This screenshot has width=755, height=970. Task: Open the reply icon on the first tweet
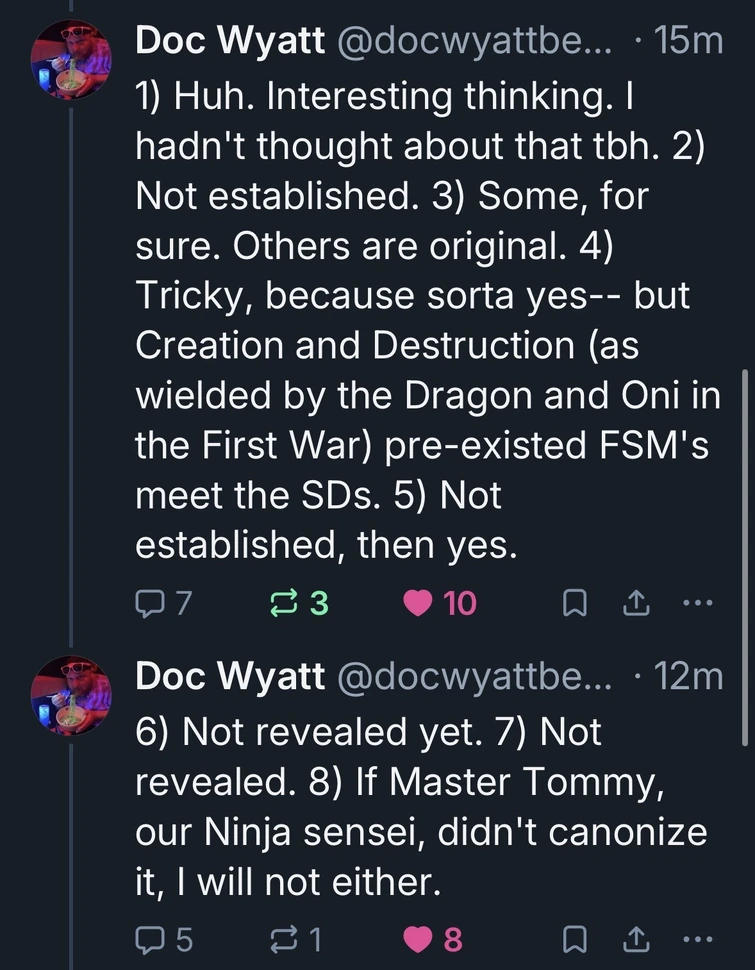pyautogui.click(x=148, y=602)
